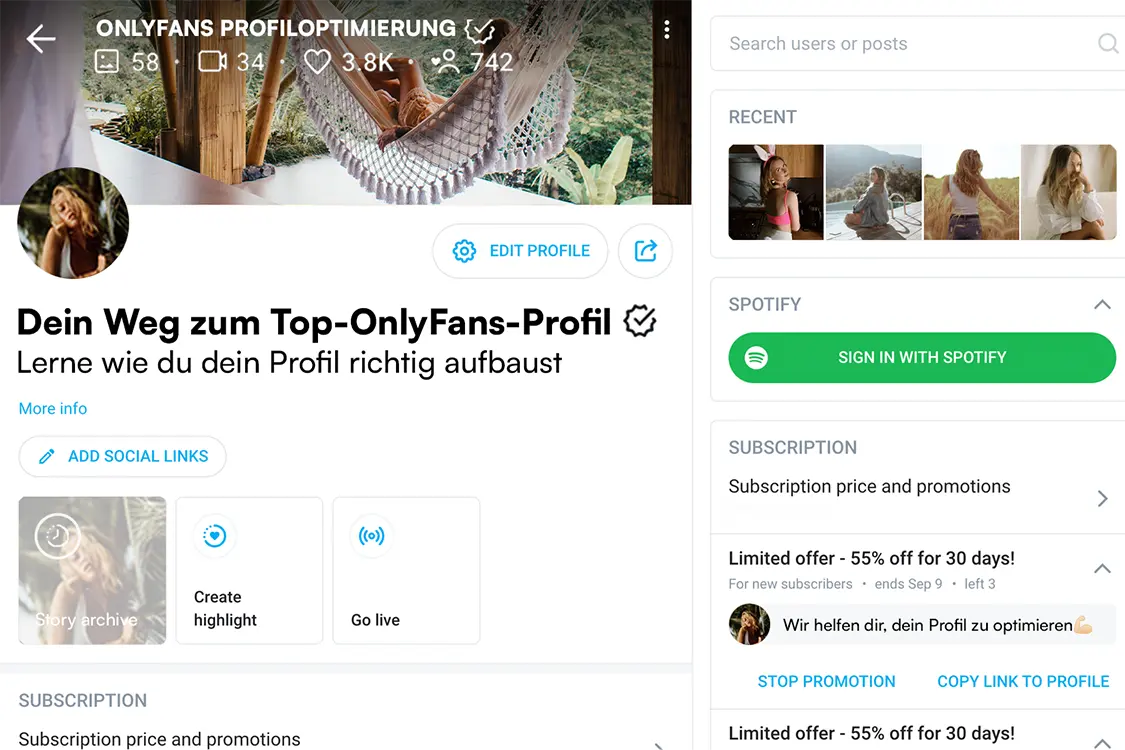Click the profile avatar picture
Image resolution: width=1125 pixels, height=750 pixels.
(73, 223)
